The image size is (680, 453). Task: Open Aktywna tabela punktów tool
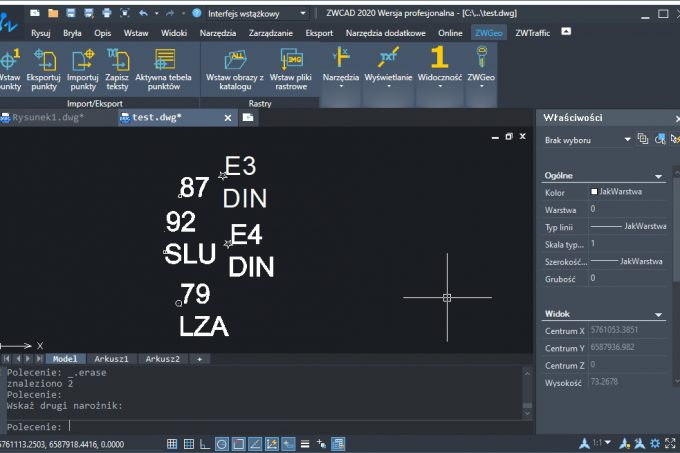tap(163, 69)
